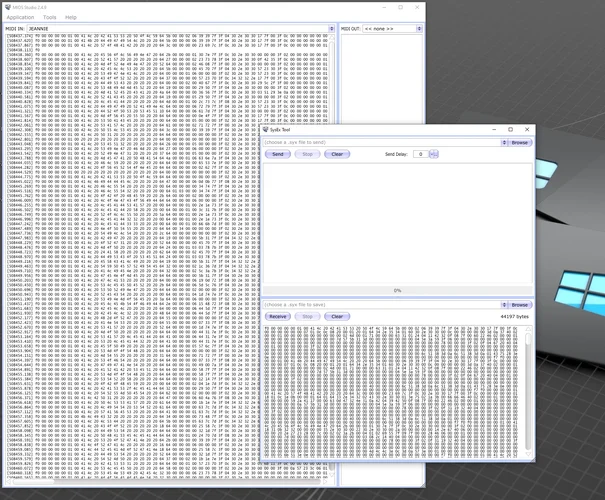Click the Send Delay label
The height and width of the screenshot is (500, 605).
coord(396,154)
